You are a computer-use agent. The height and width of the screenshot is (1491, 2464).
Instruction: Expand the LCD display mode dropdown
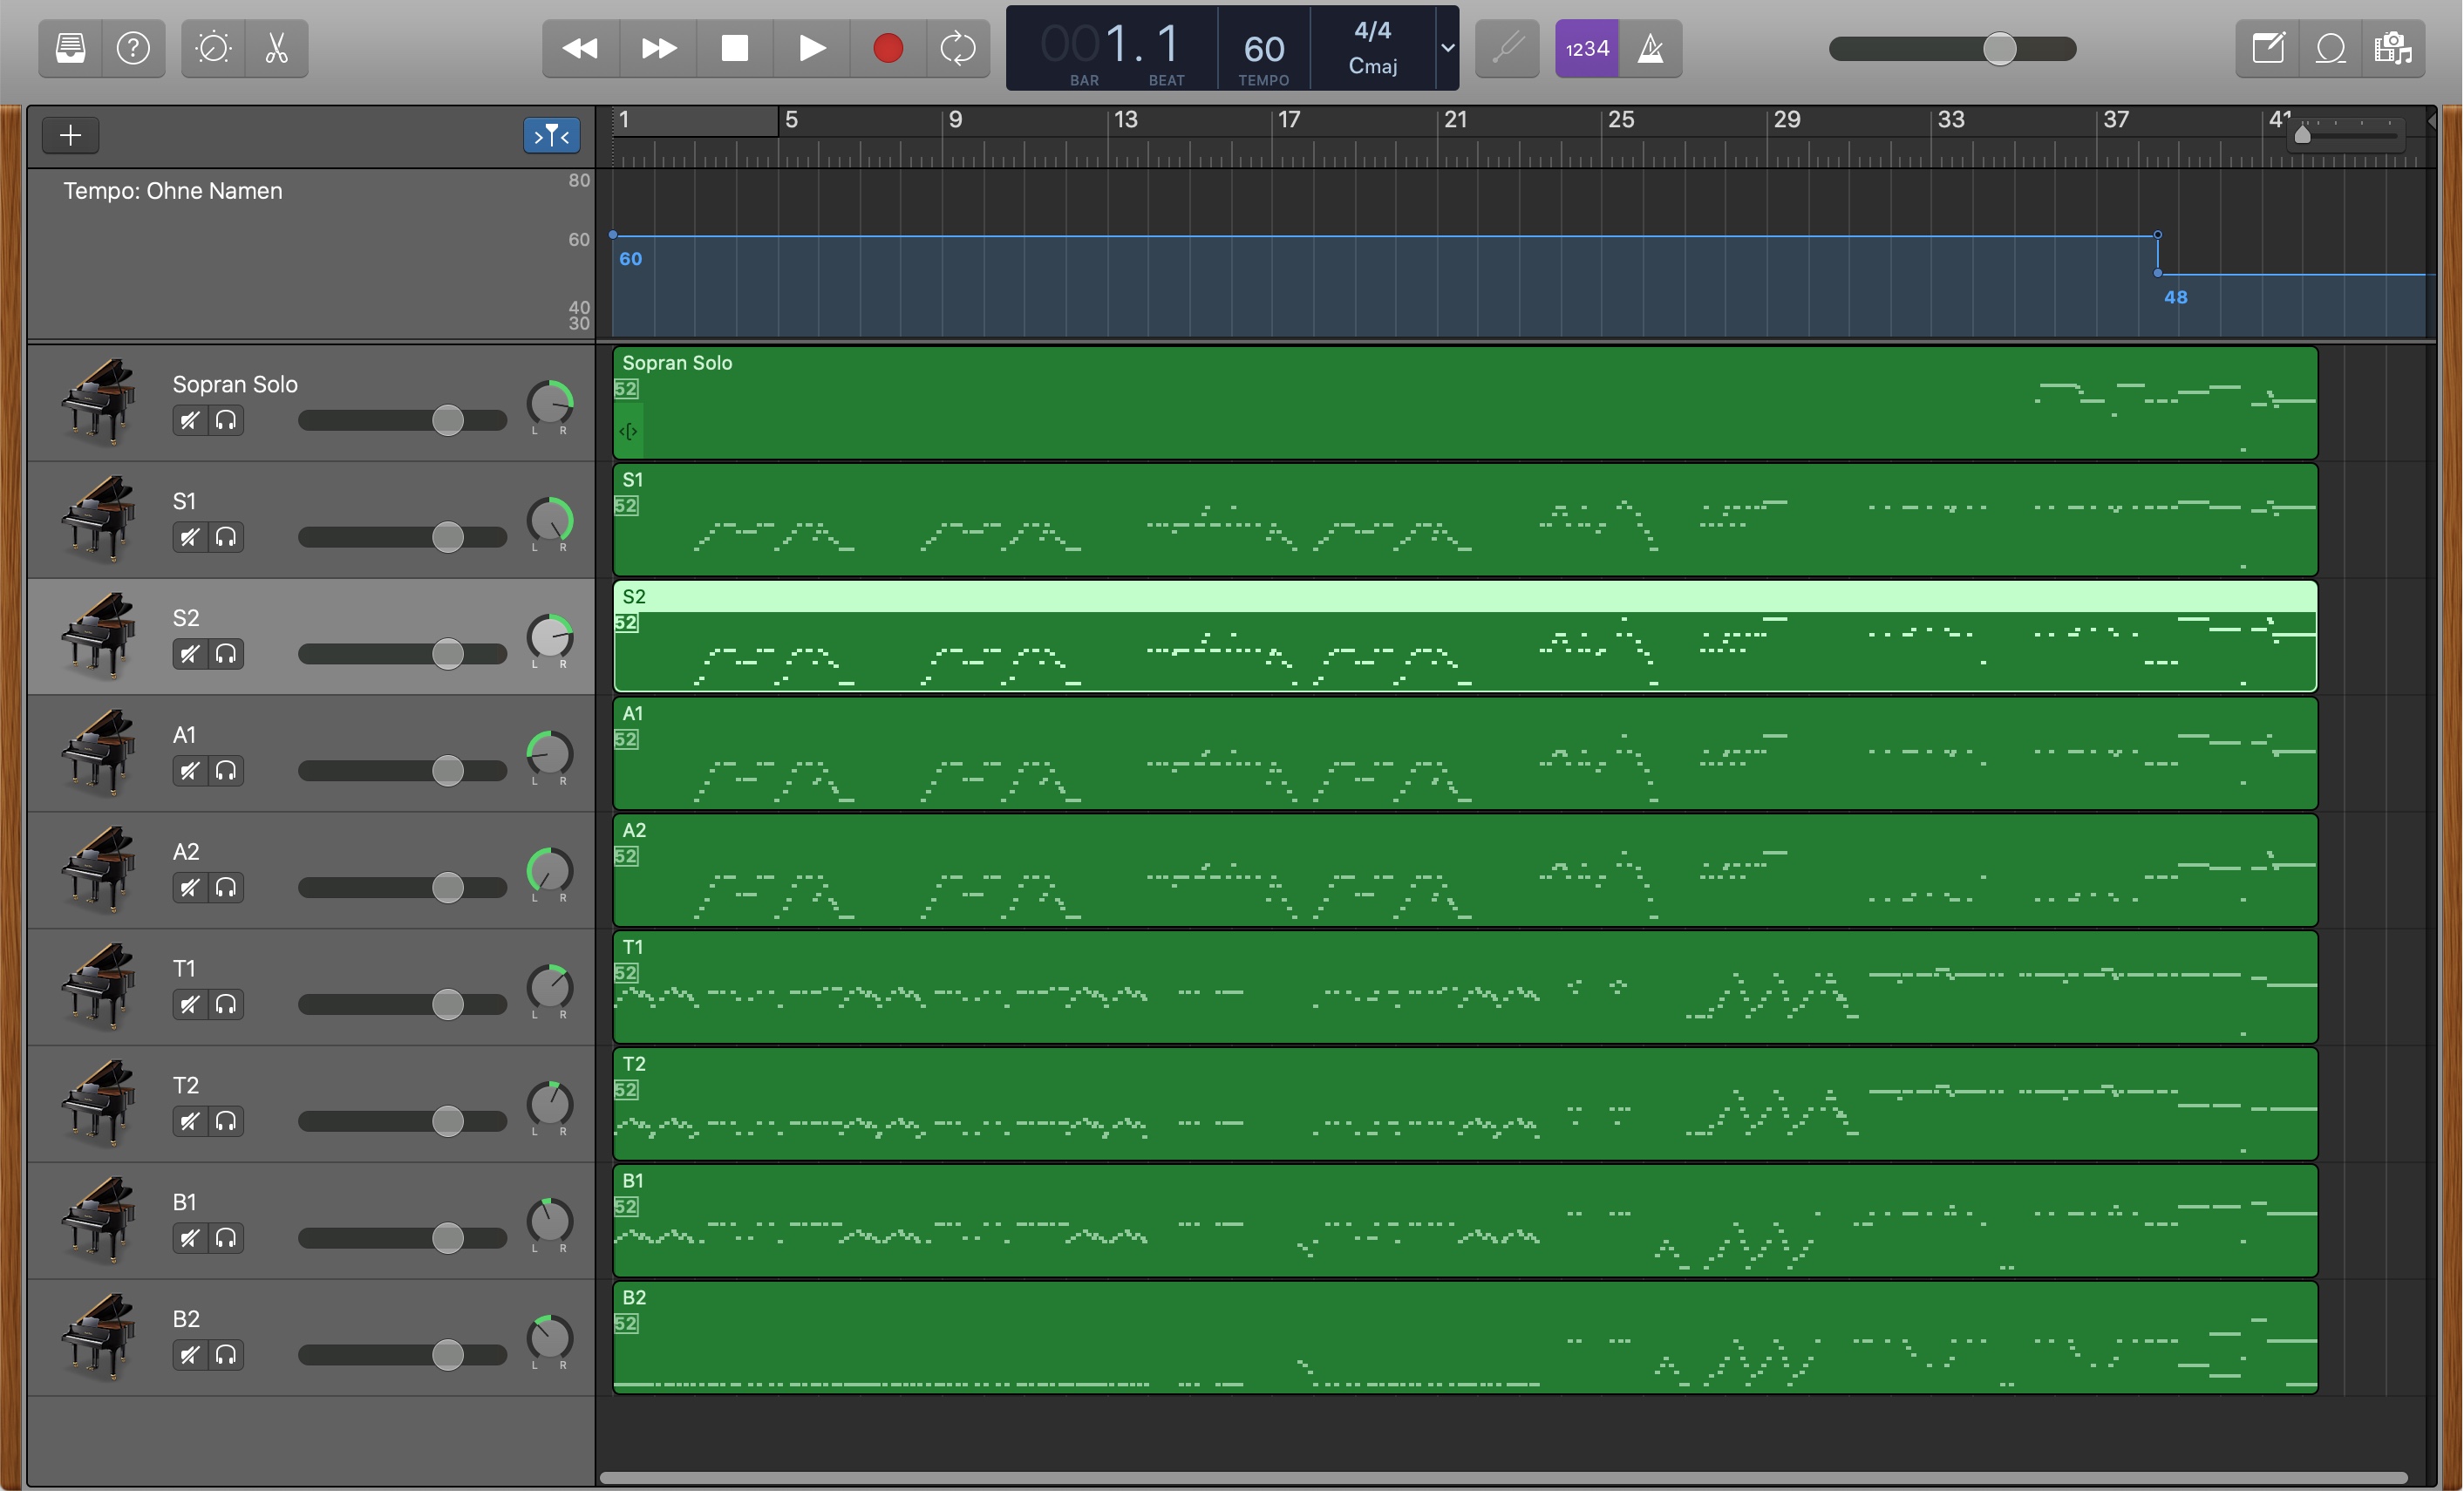point(1447,48)
